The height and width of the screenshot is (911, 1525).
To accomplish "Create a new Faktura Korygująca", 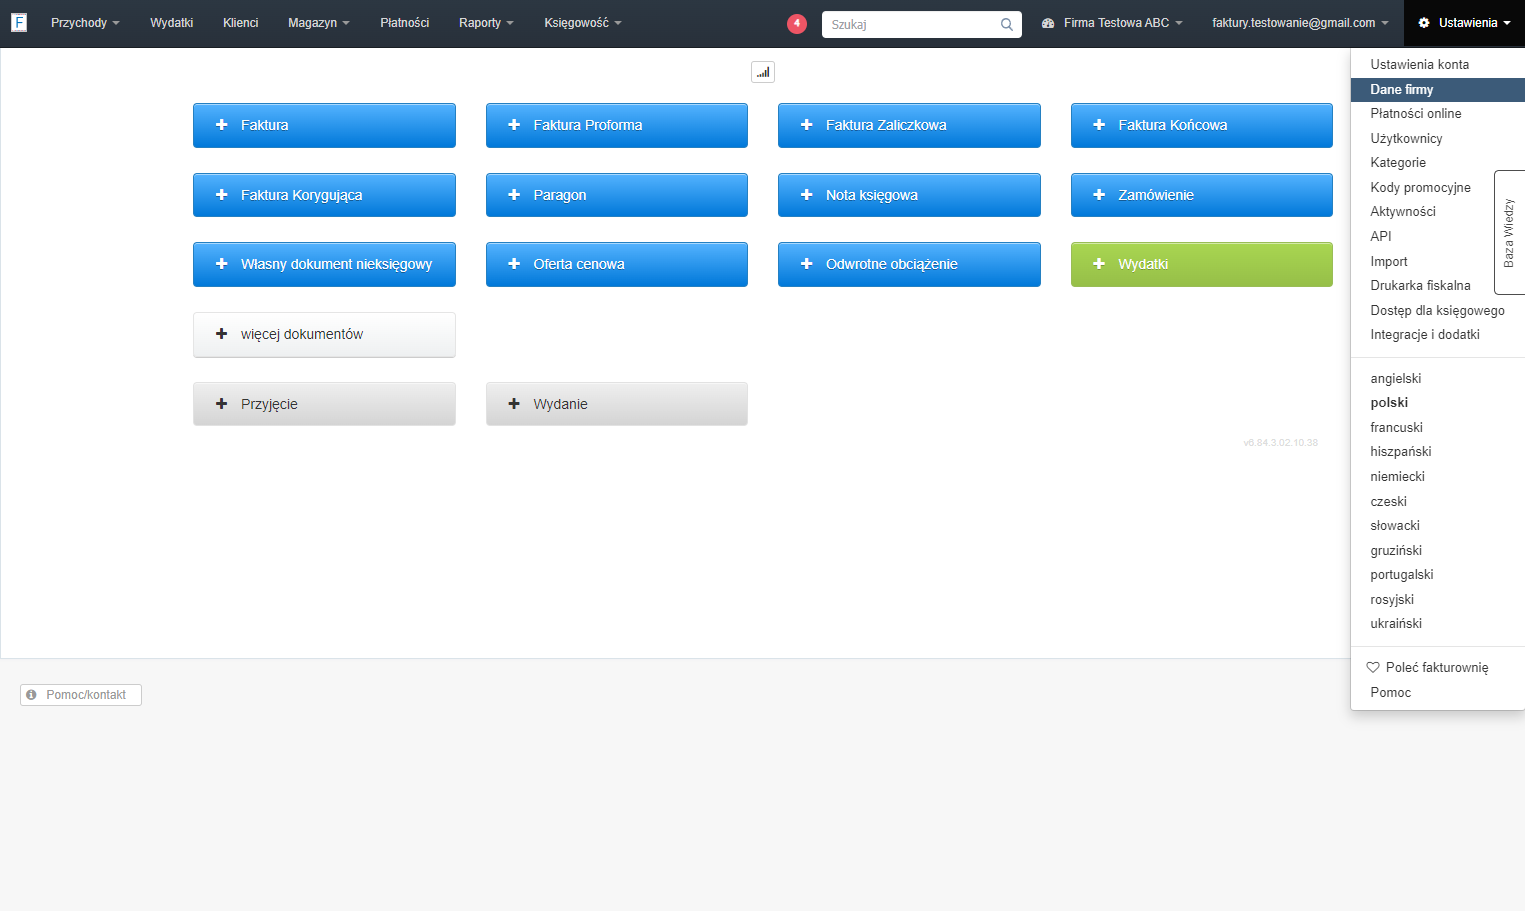I will [324, 195].
